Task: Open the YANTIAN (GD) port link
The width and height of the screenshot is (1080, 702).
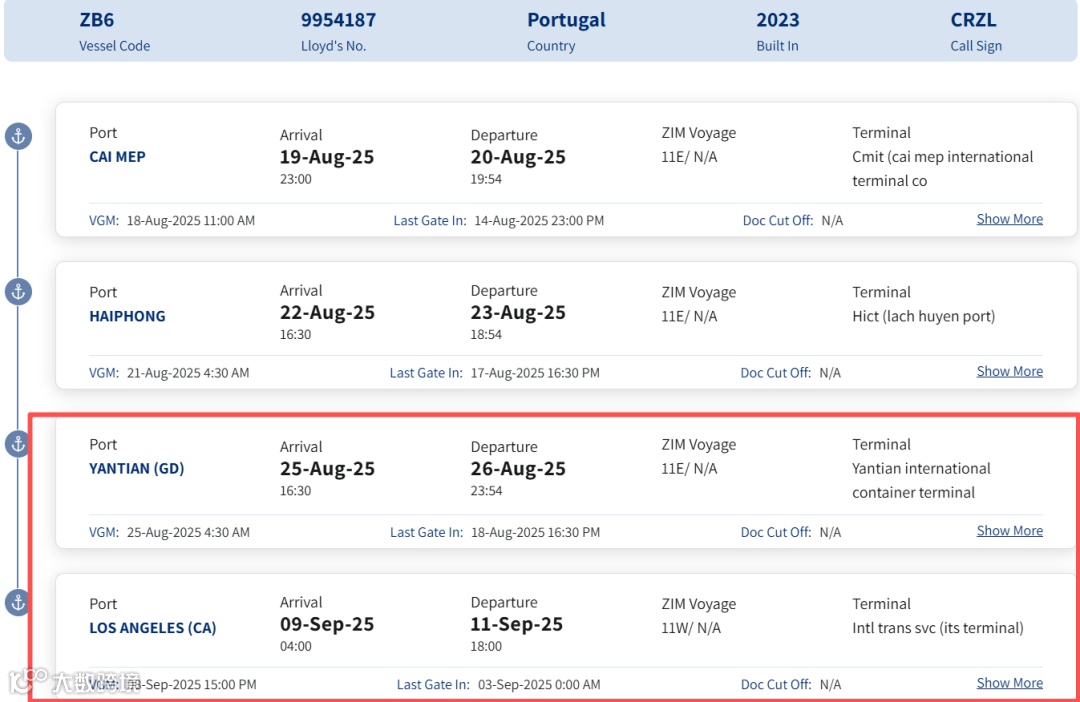Action: (136, 468)
